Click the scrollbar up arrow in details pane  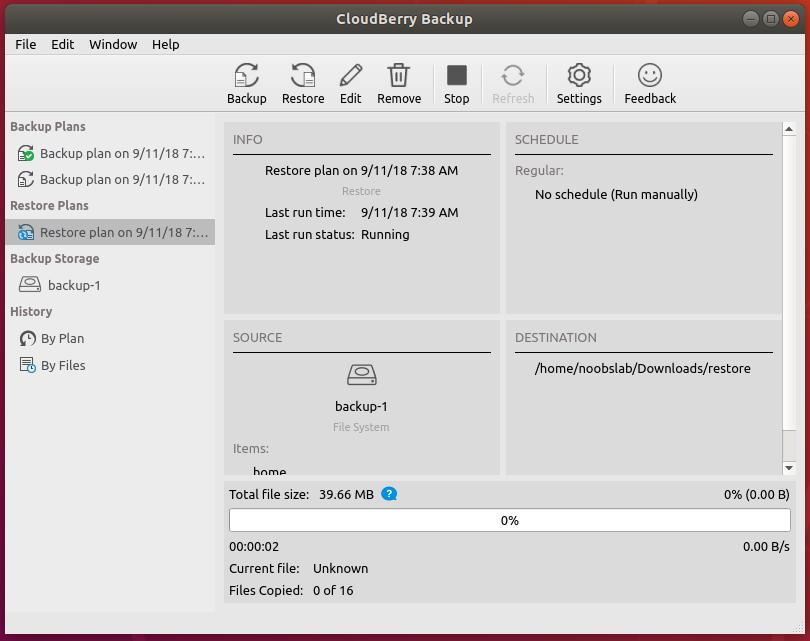[789, 129]
